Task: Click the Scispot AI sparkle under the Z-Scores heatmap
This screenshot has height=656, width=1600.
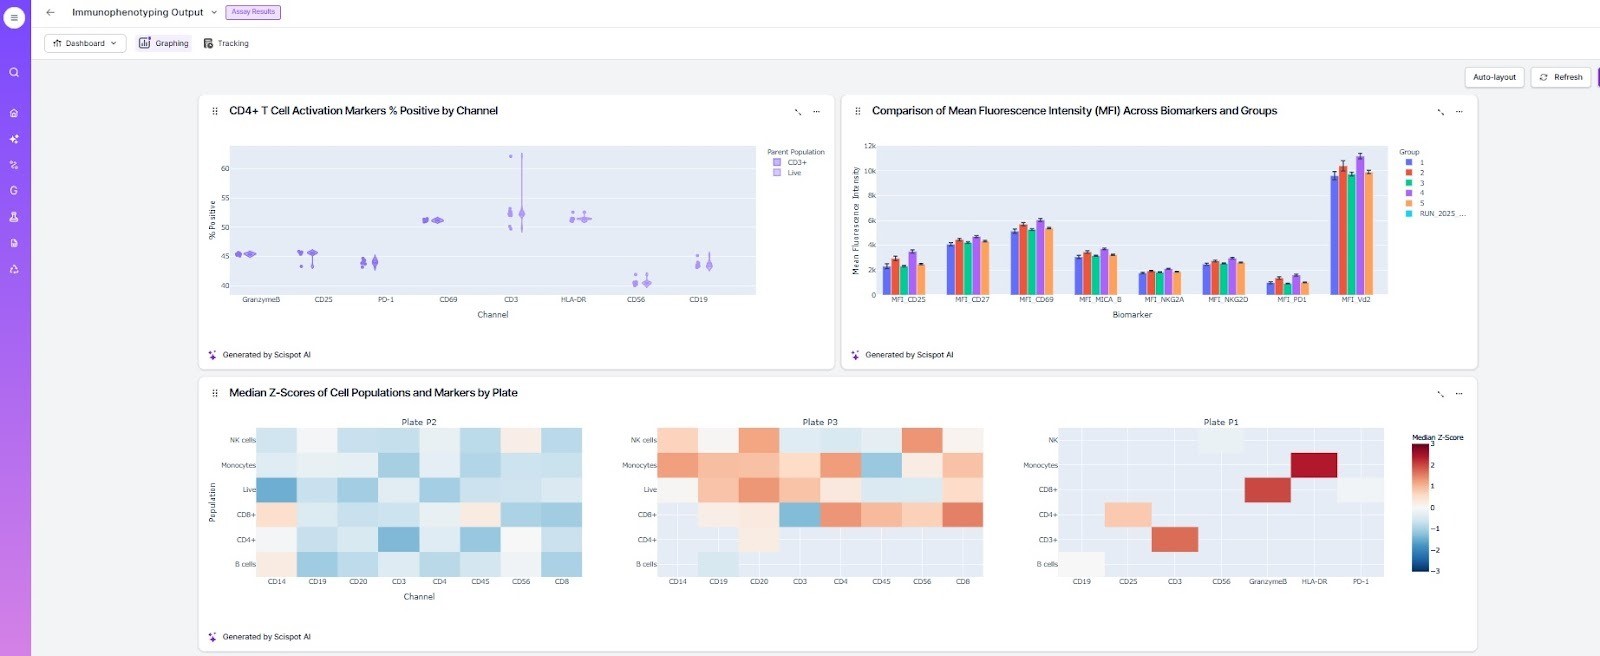Action: [212, 637]
